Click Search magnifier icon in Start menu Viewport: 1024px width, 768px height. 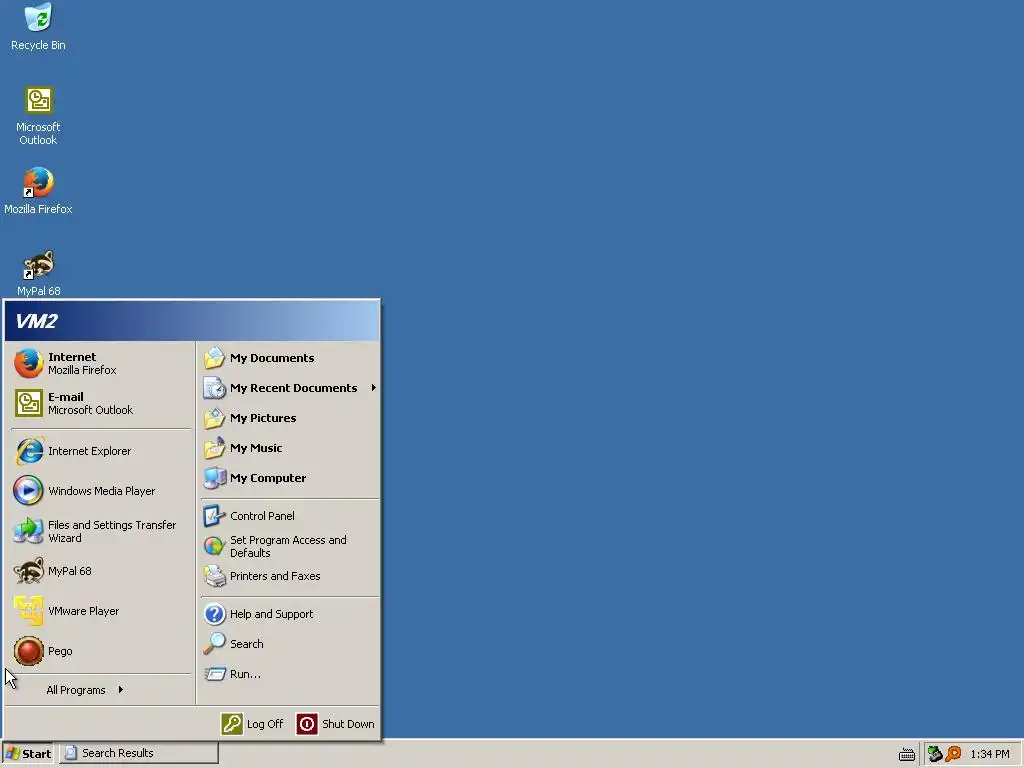(214, 644)
